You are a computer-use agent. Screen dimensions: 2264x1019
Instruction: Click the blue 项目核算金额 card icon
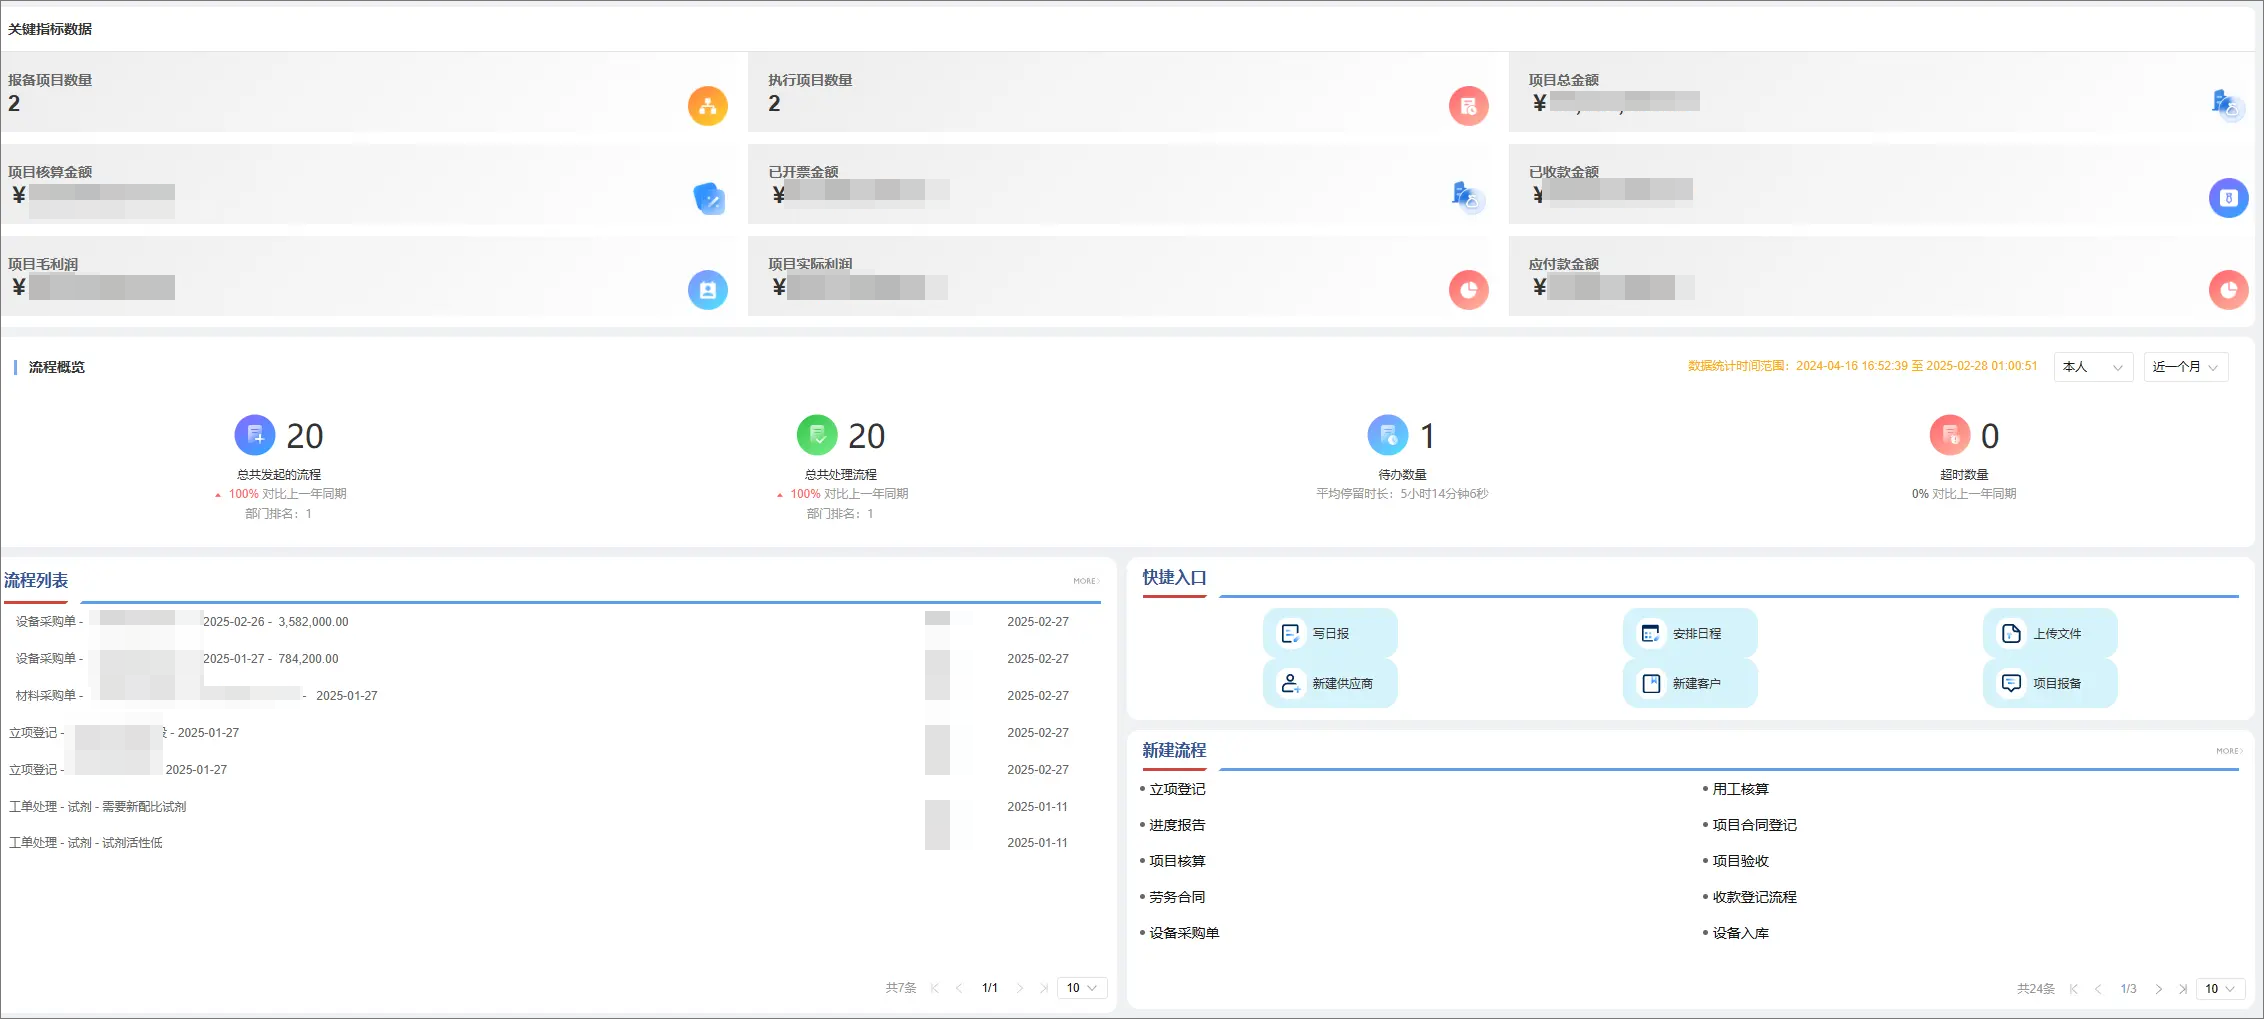point(709,199)
